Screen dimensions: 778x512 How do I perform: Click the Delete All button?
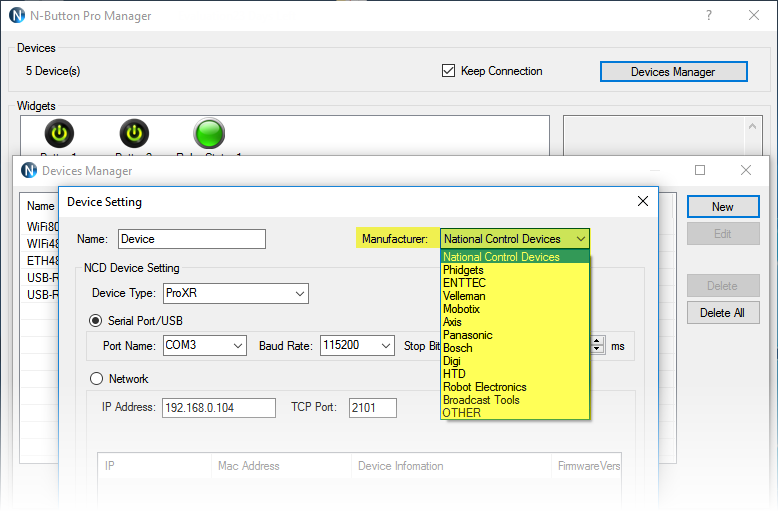(723, 313)
